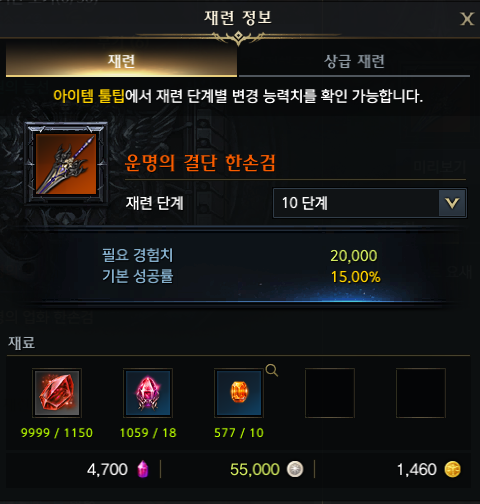Click the 9999 / 1150 material count

[57, 433]
